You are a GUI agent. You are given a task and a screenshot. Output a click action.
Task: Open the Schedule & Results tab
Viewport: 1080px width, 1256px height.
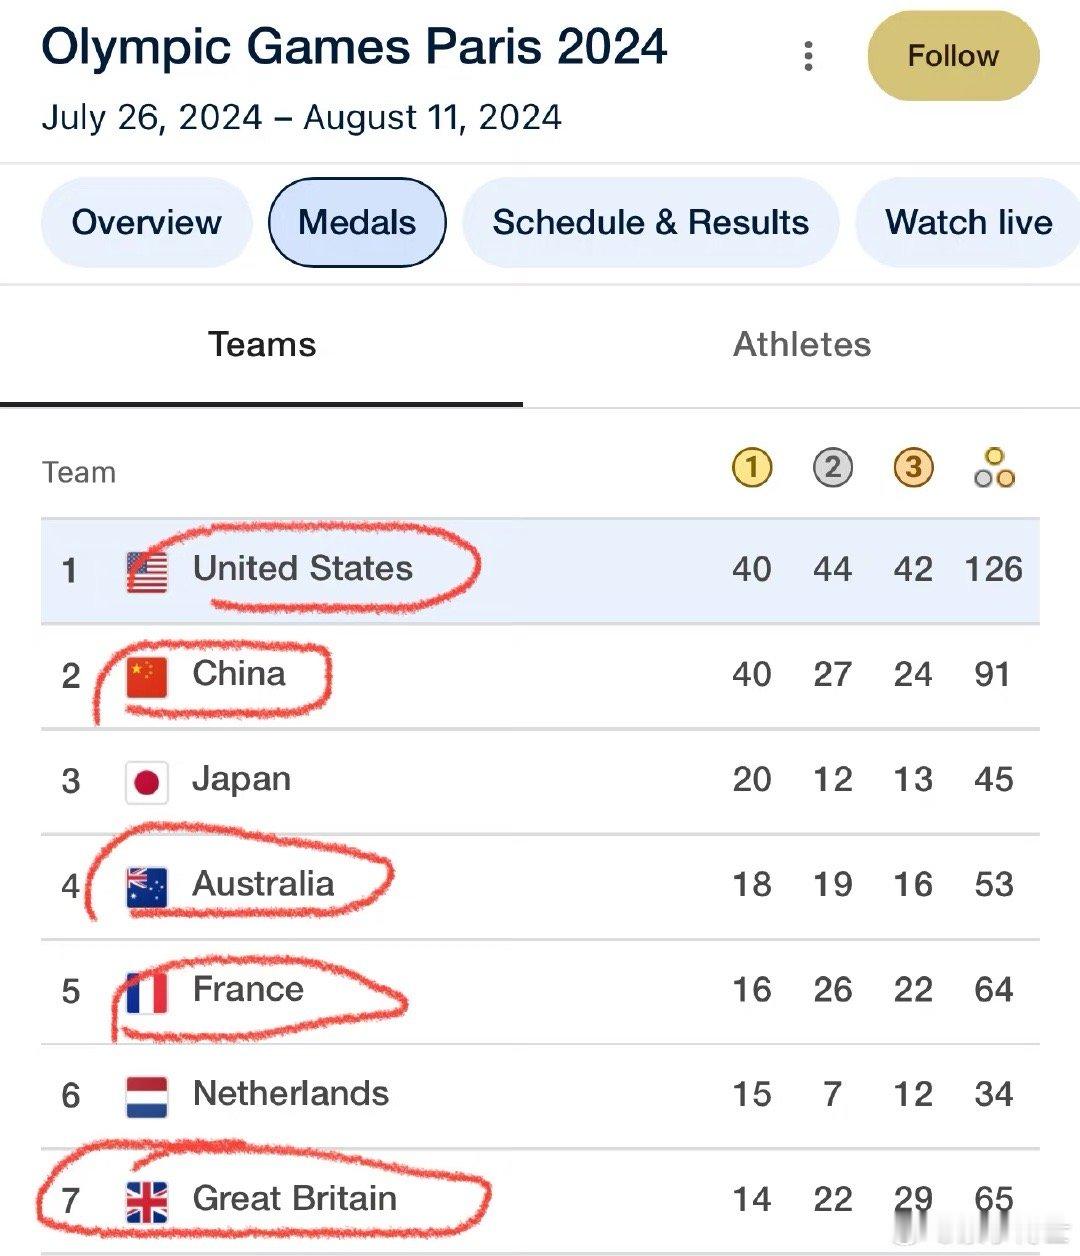tap(650, 222)
